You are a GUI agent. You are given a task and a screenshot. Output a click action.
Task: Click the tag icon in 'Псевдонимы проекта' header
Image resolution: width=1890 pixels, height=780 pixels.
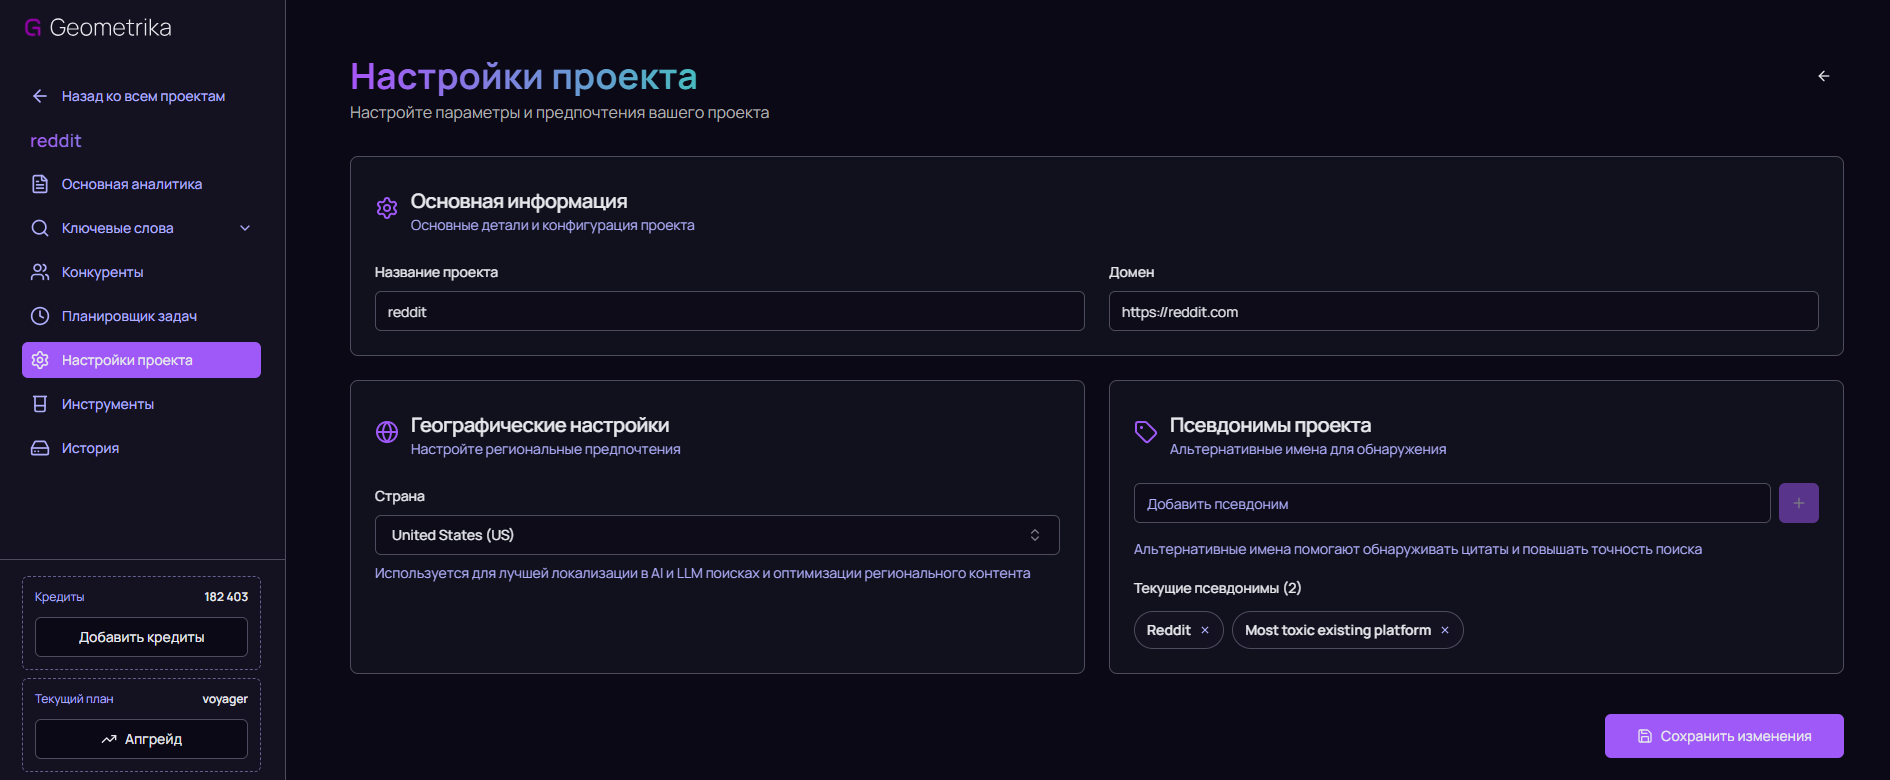(1146, 432)
